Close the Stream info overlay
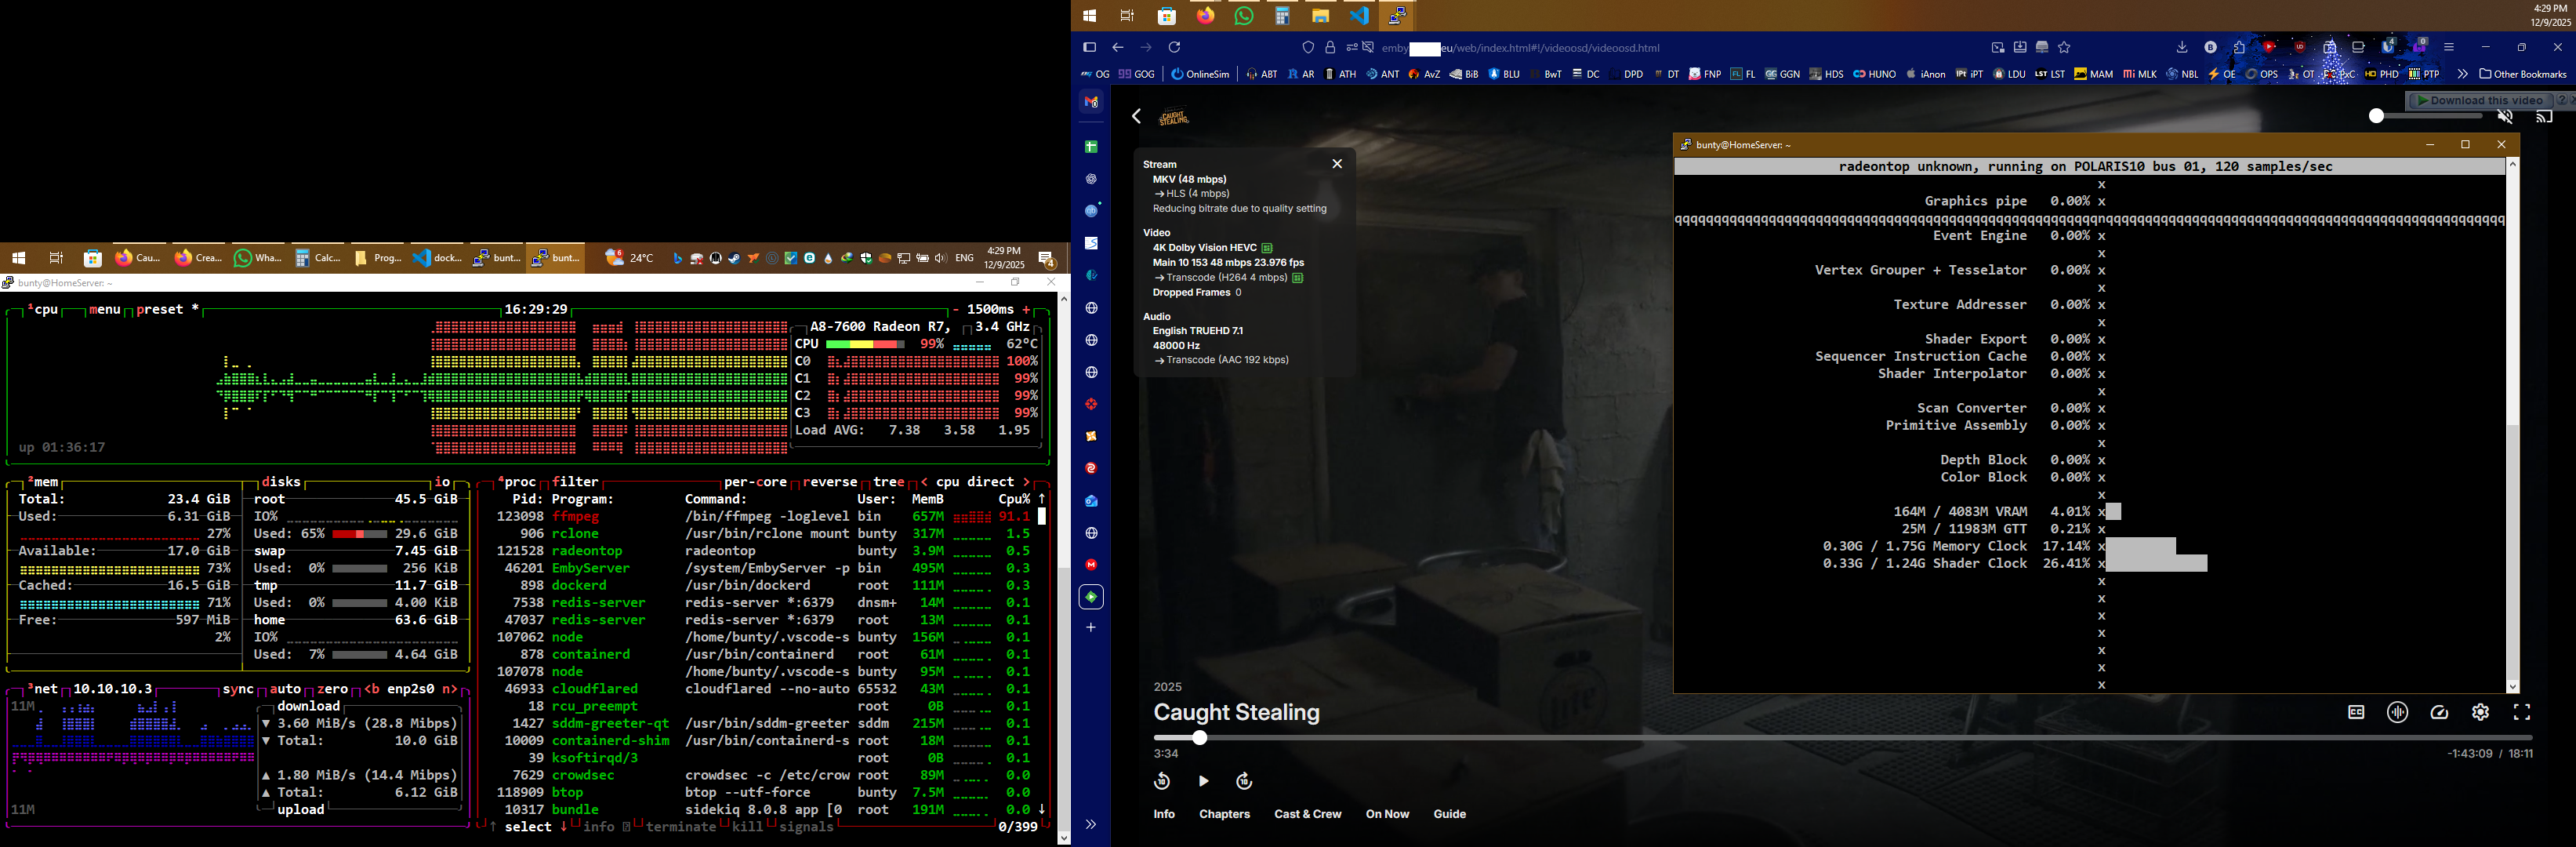Image resolution: width=2576 pixels, height=847 pixels. (1337, 163)
